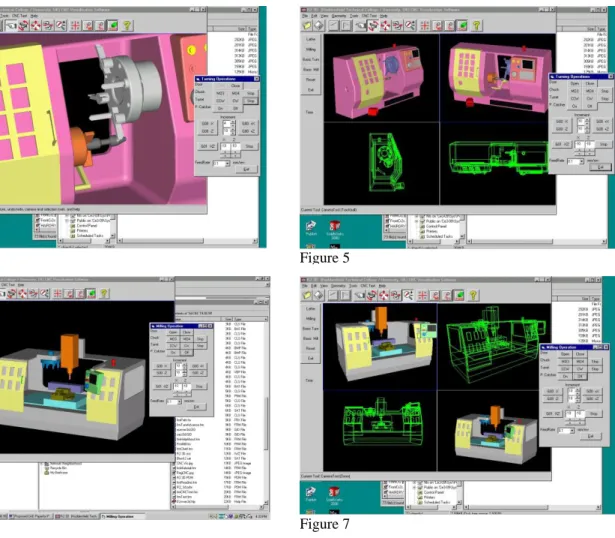Image resolution: width=615 pixels, height=538 pixels.
Task: Click the Milling Operation taskbar button
Action: click(x=123, y=516)
